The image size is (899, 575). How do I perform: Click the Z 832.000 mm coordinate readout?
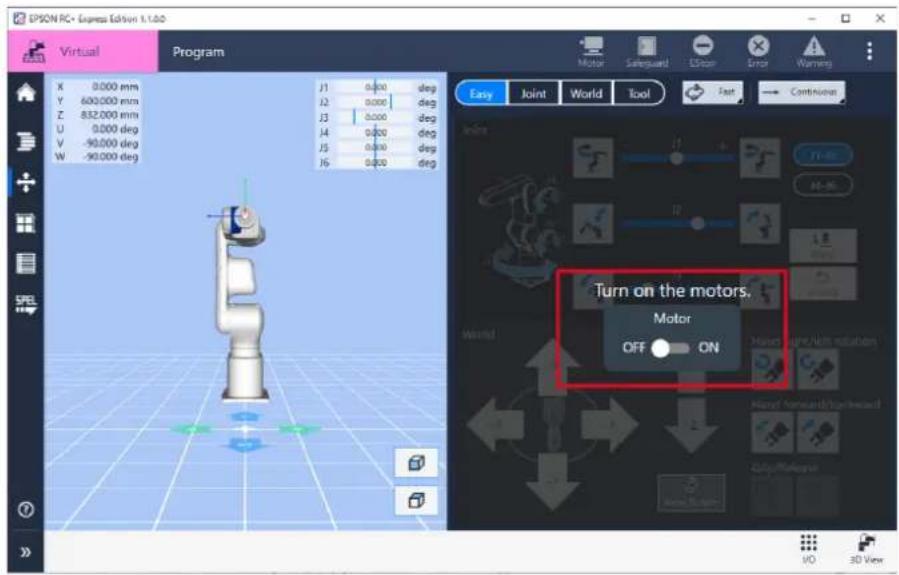coord(97,115)
